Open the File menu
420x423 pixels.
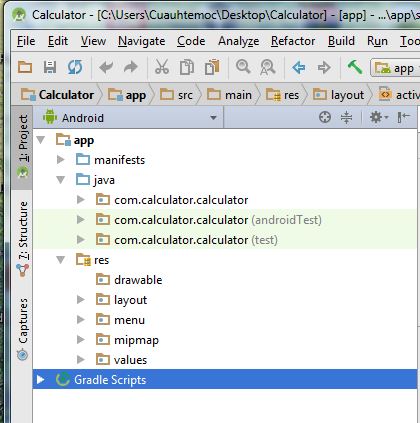pos(26,41)
